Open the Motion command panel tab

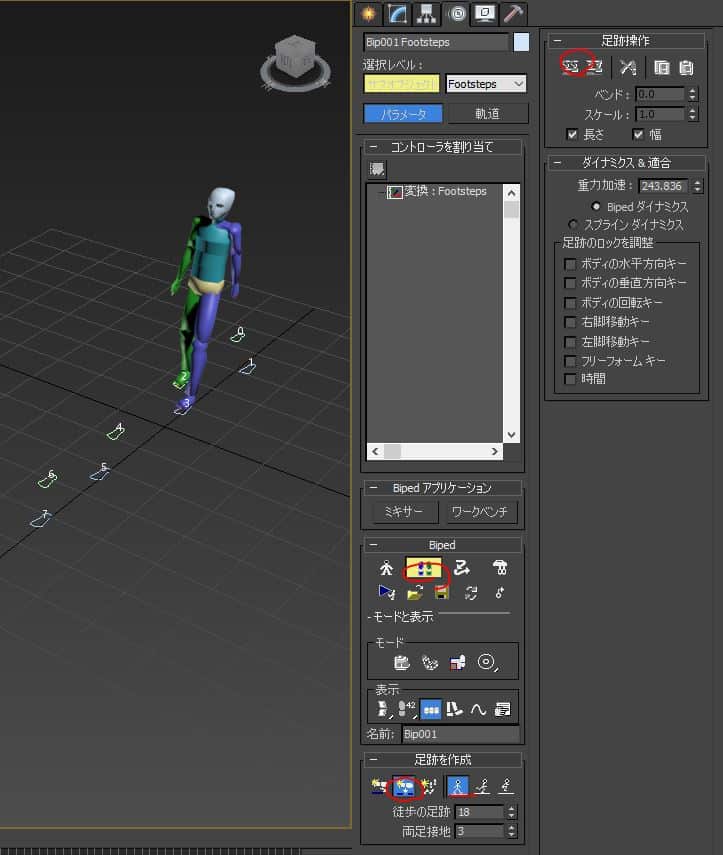click(x=458, y=13)
